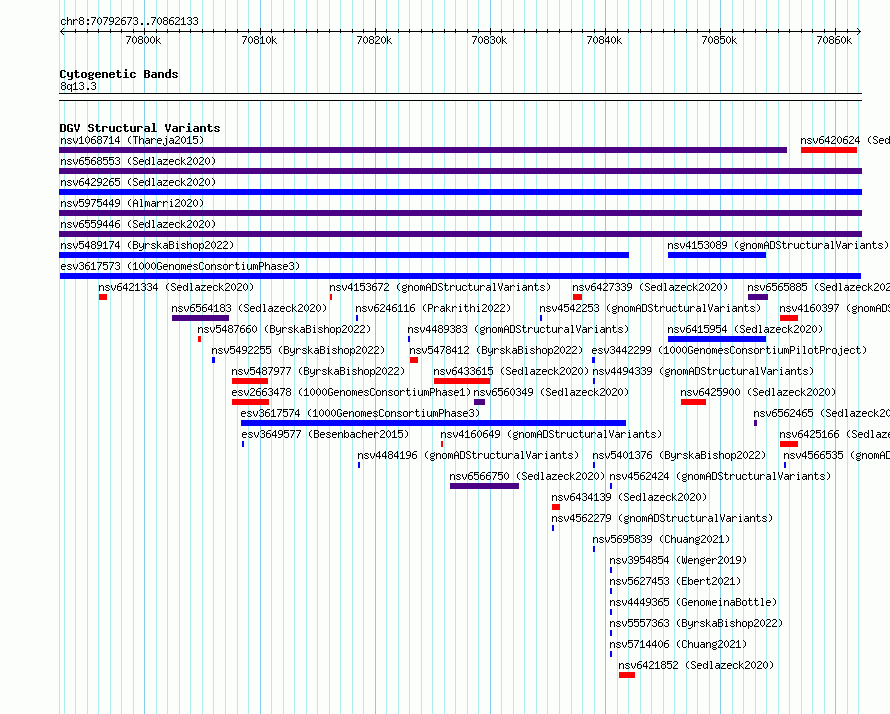Screen dimensions: 890x714
Task: Open nsv6246116 (Prakrithi2022) label
Action: [x=433, y=308]
